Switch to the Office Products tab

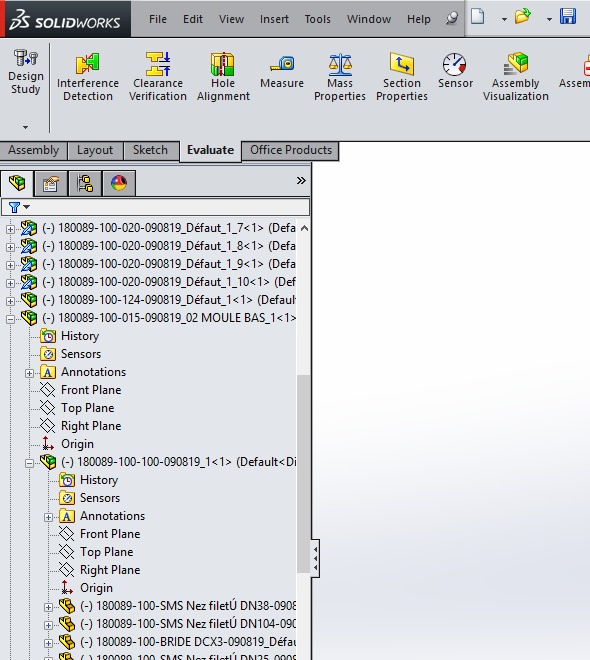(x=291, y=150)
